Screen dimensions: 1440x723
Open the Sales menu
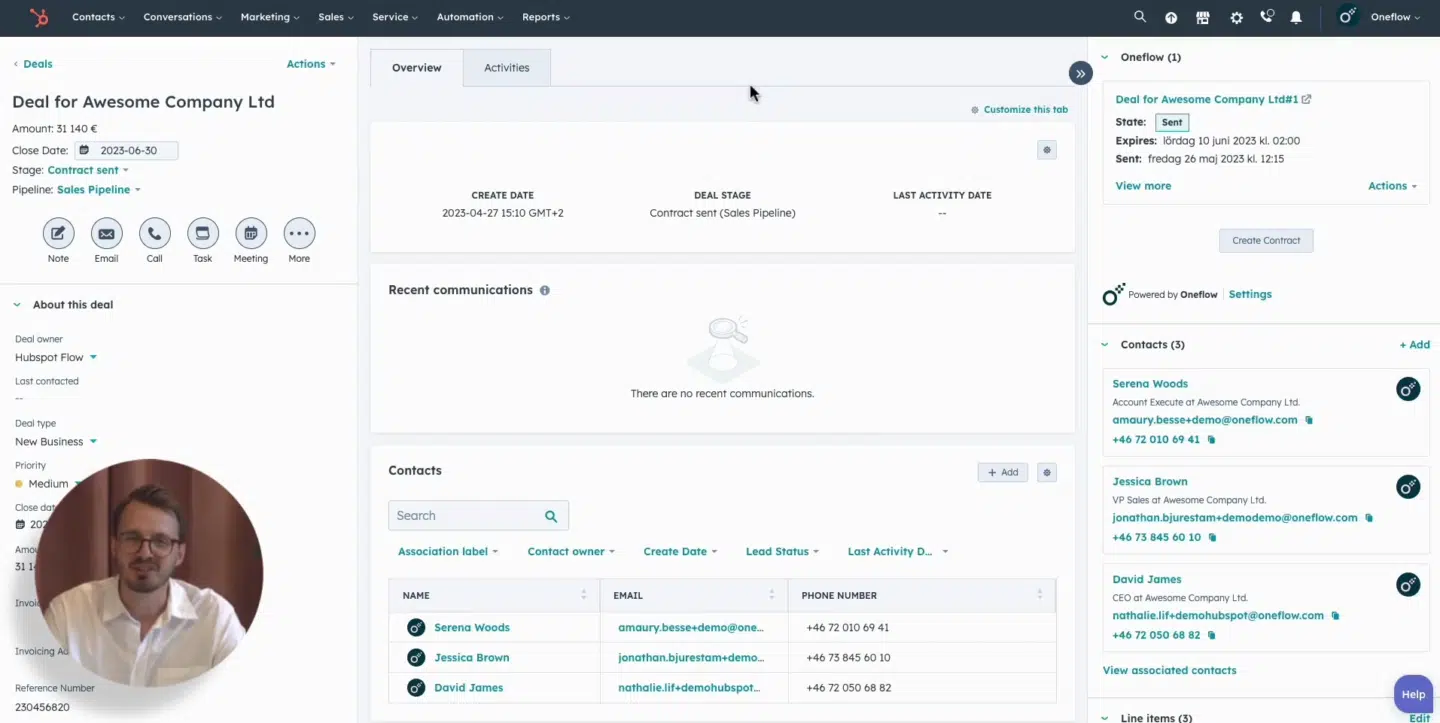[x=336, y=17]
